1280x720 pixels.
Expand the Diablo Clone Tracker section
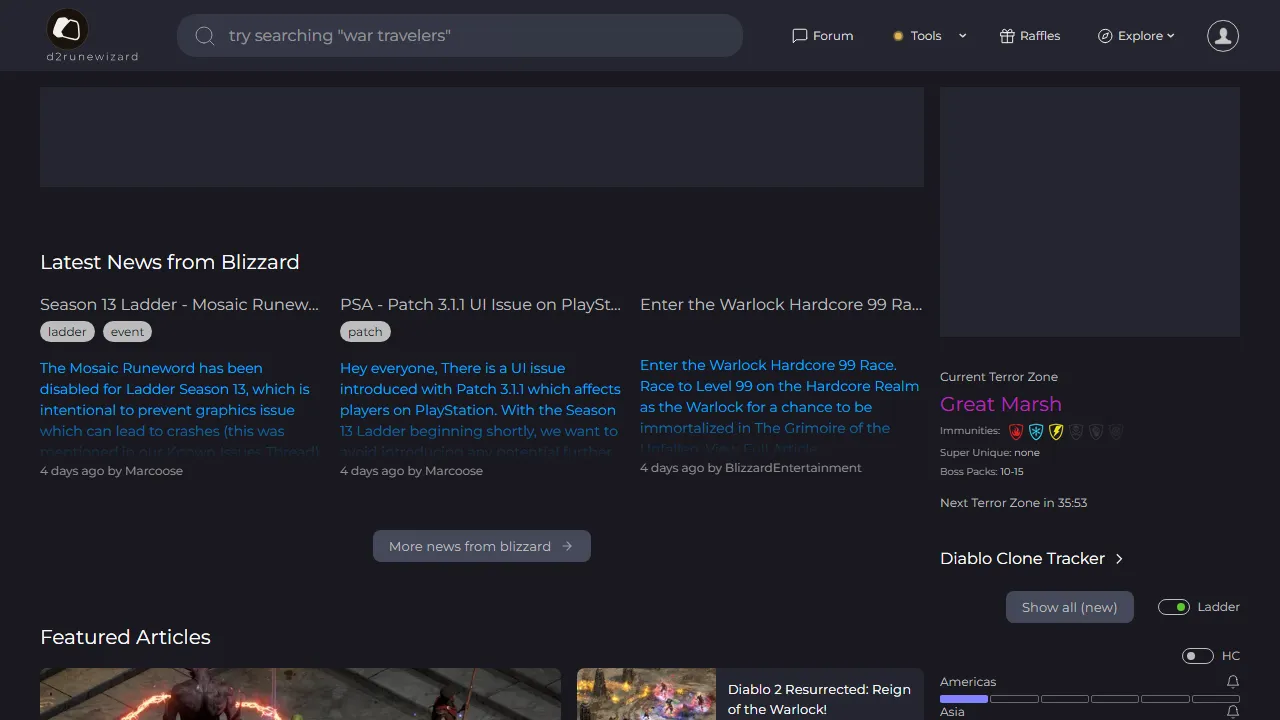click(1119, 558)
